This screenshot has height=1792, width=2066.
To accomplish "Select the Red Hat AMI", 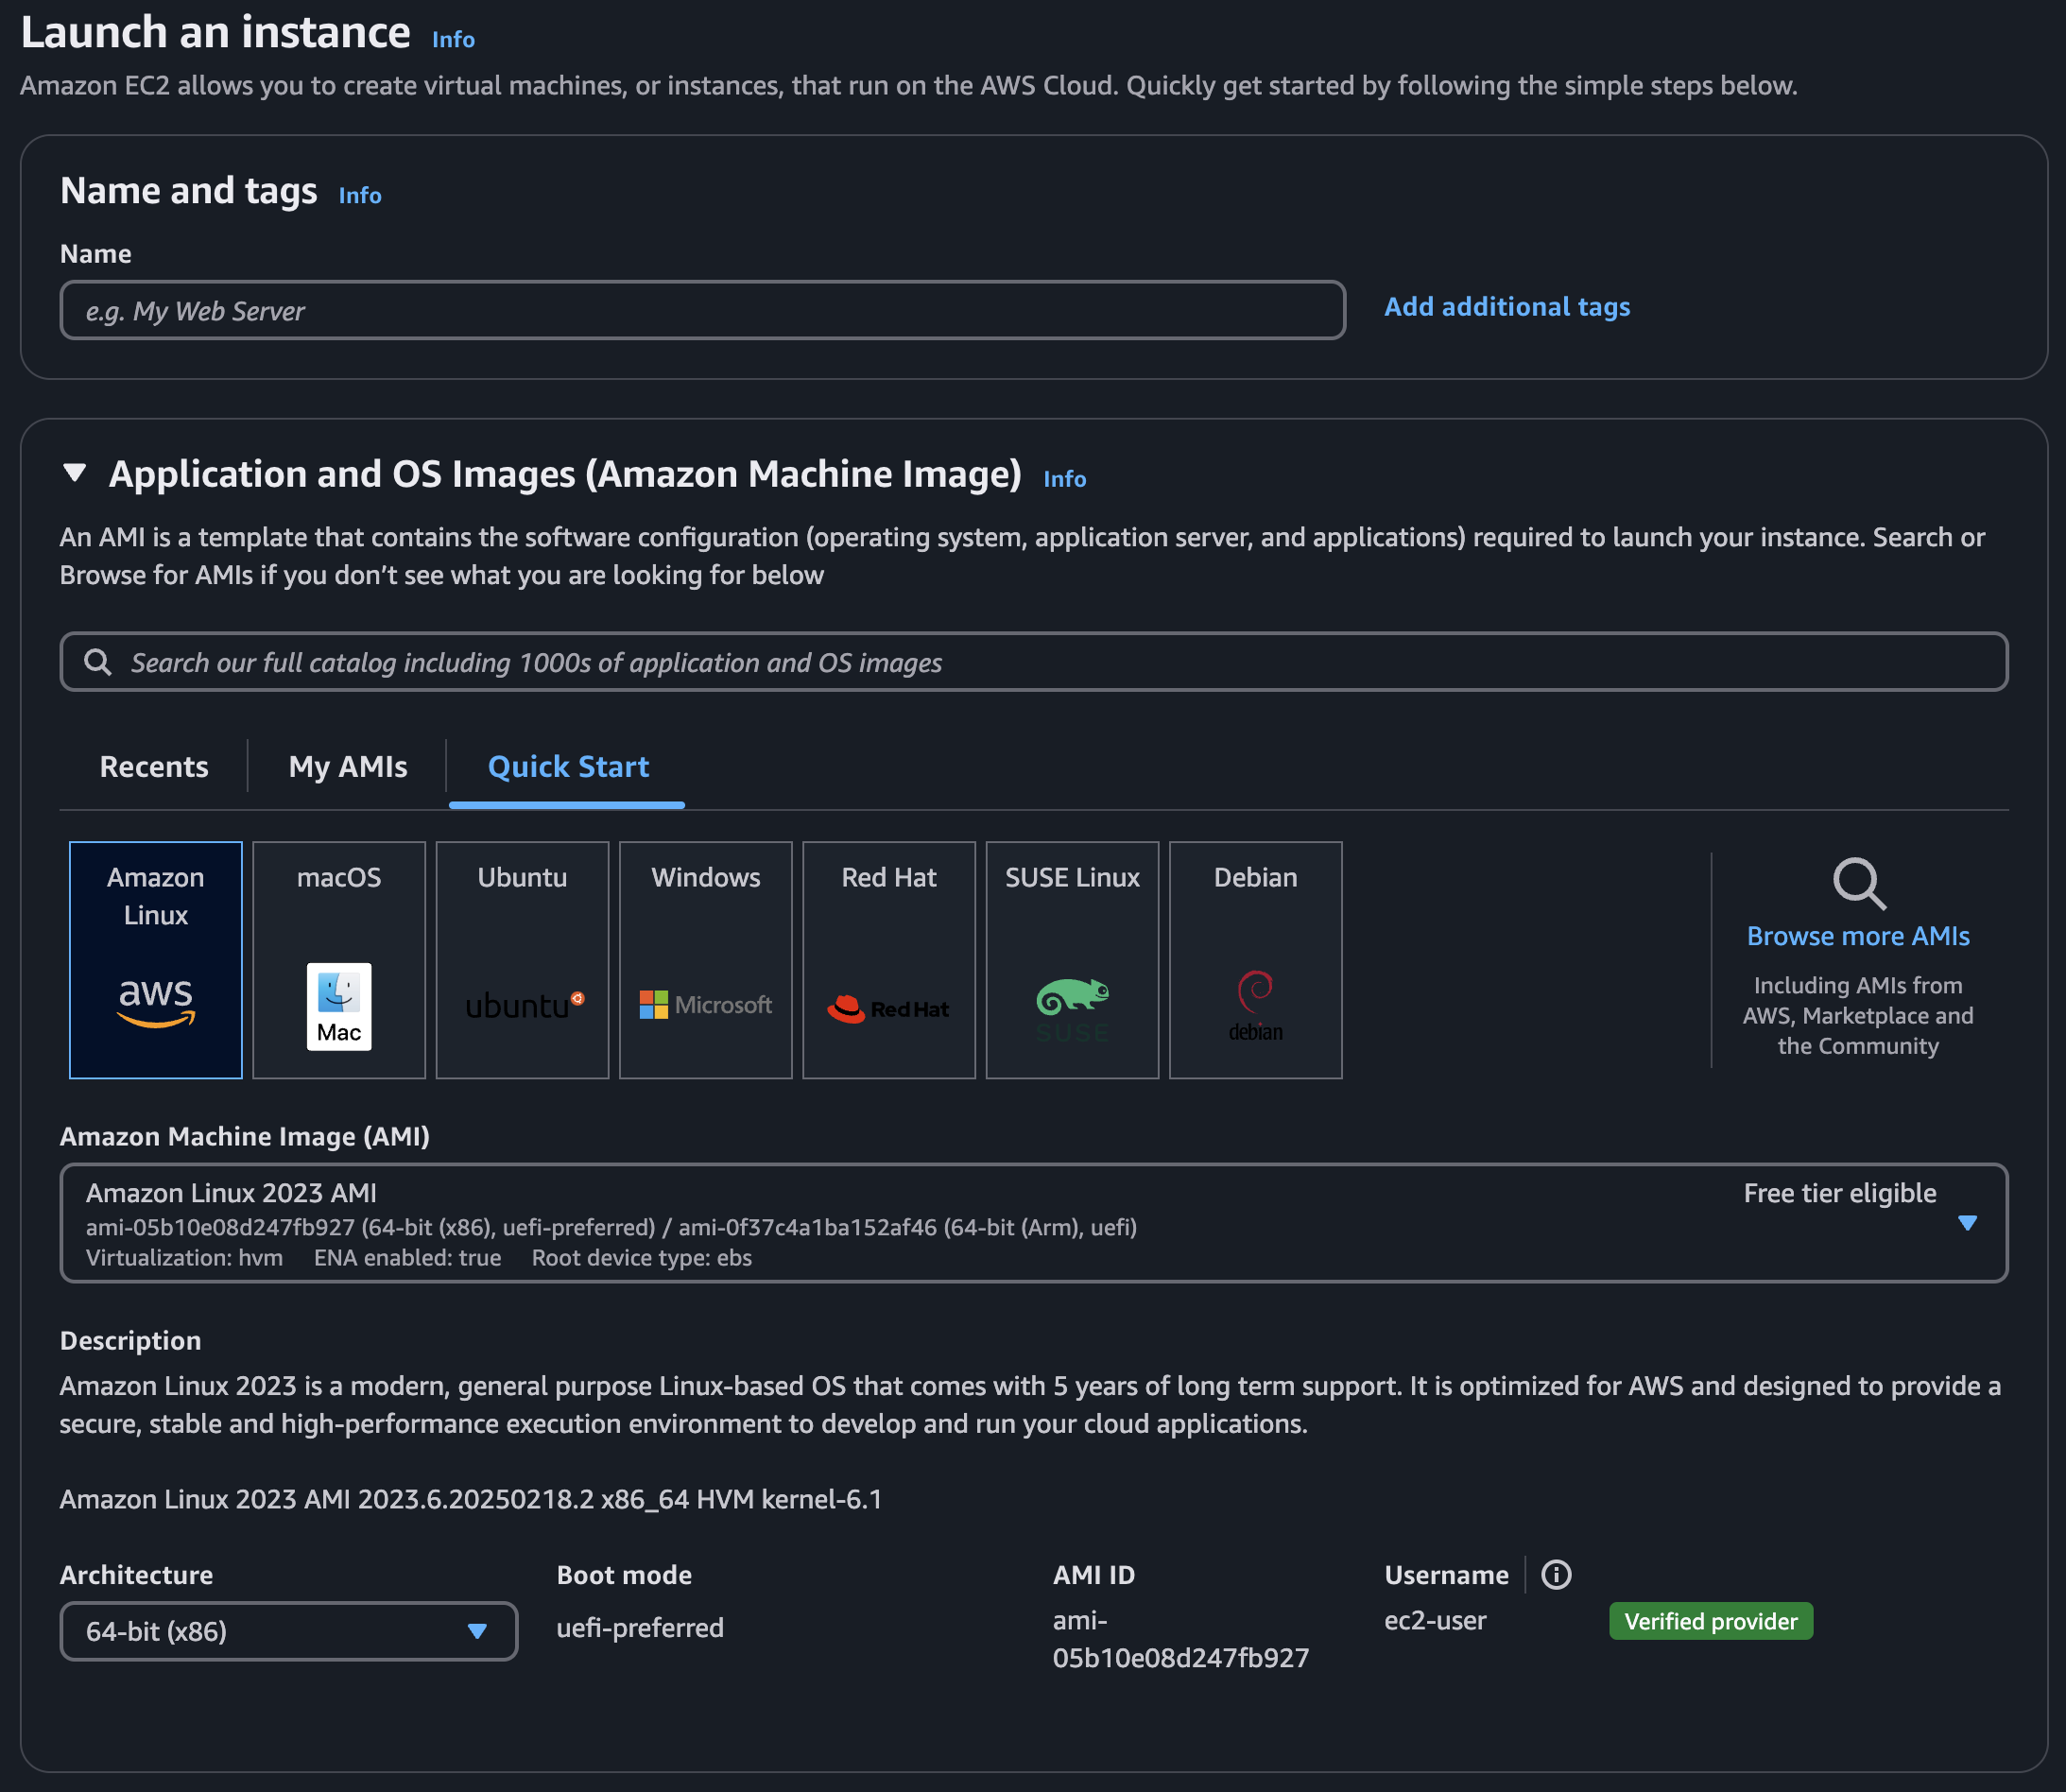I will point(888,960).
